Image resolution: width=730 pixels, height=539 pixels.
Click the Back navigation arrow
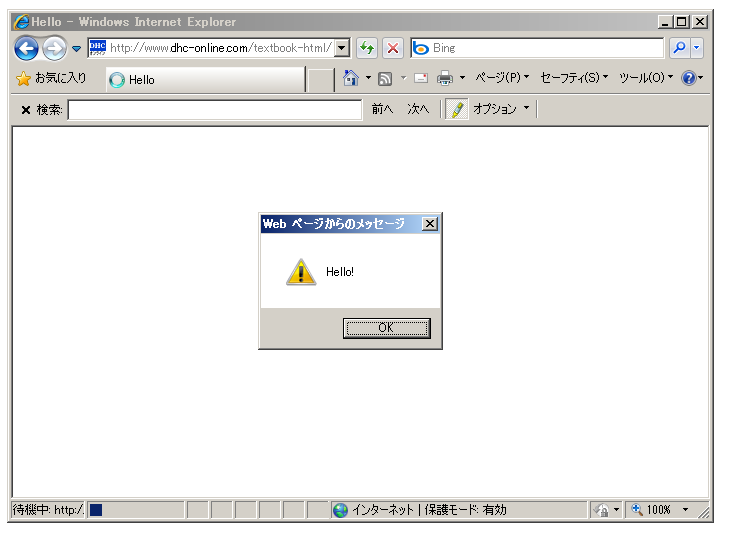[26, 48]
